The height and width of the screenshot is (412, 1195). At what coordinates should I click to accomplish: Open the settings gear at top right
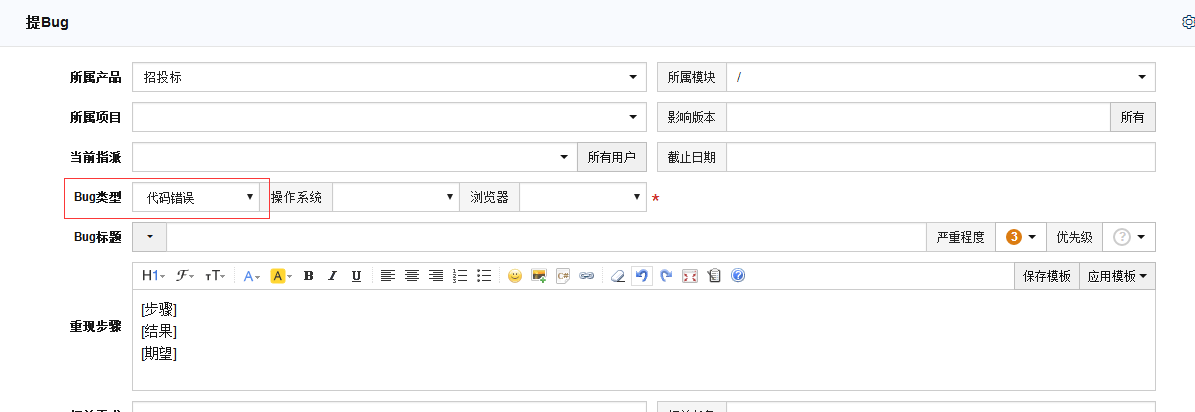point(1188,23)
